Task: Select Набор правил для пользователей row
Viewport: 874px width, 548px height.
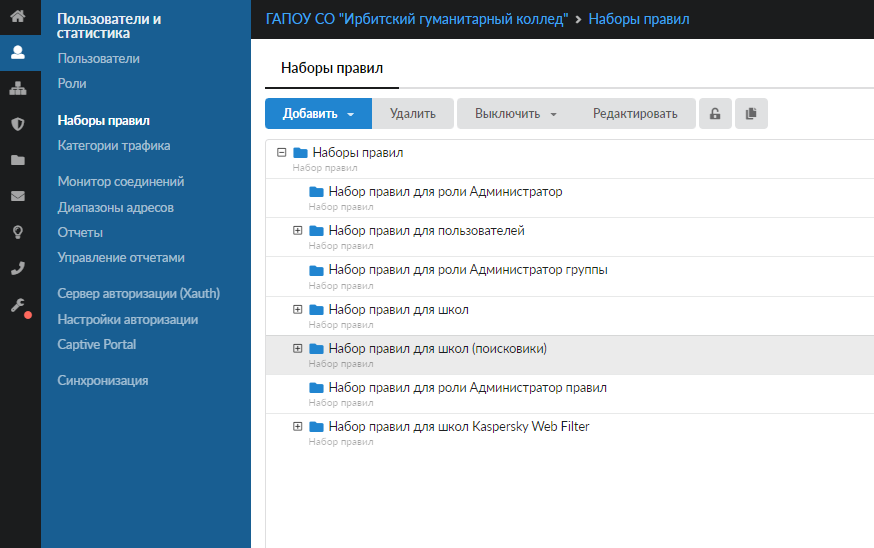Action: click(570, 237)
